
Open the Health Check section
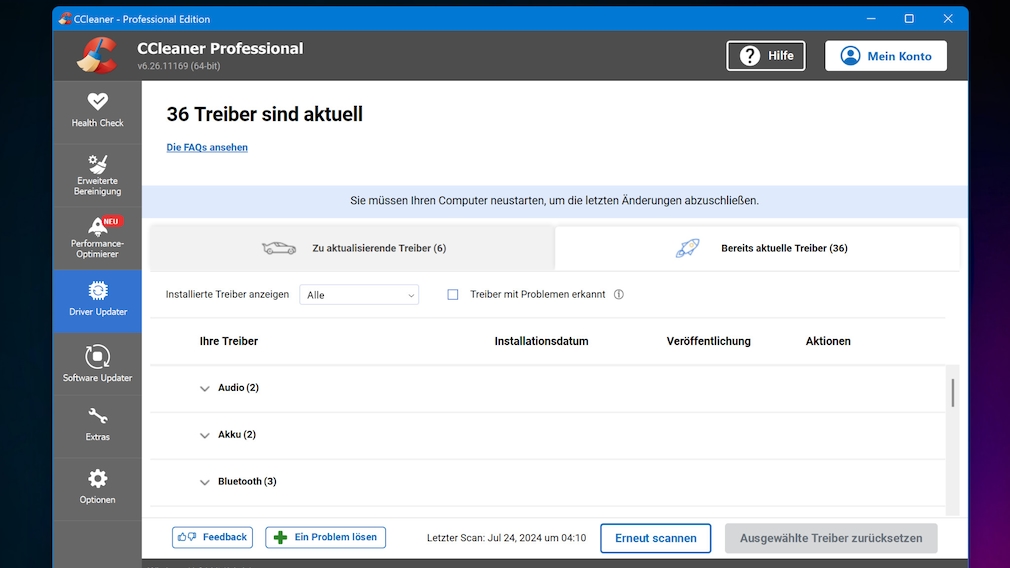97,111
